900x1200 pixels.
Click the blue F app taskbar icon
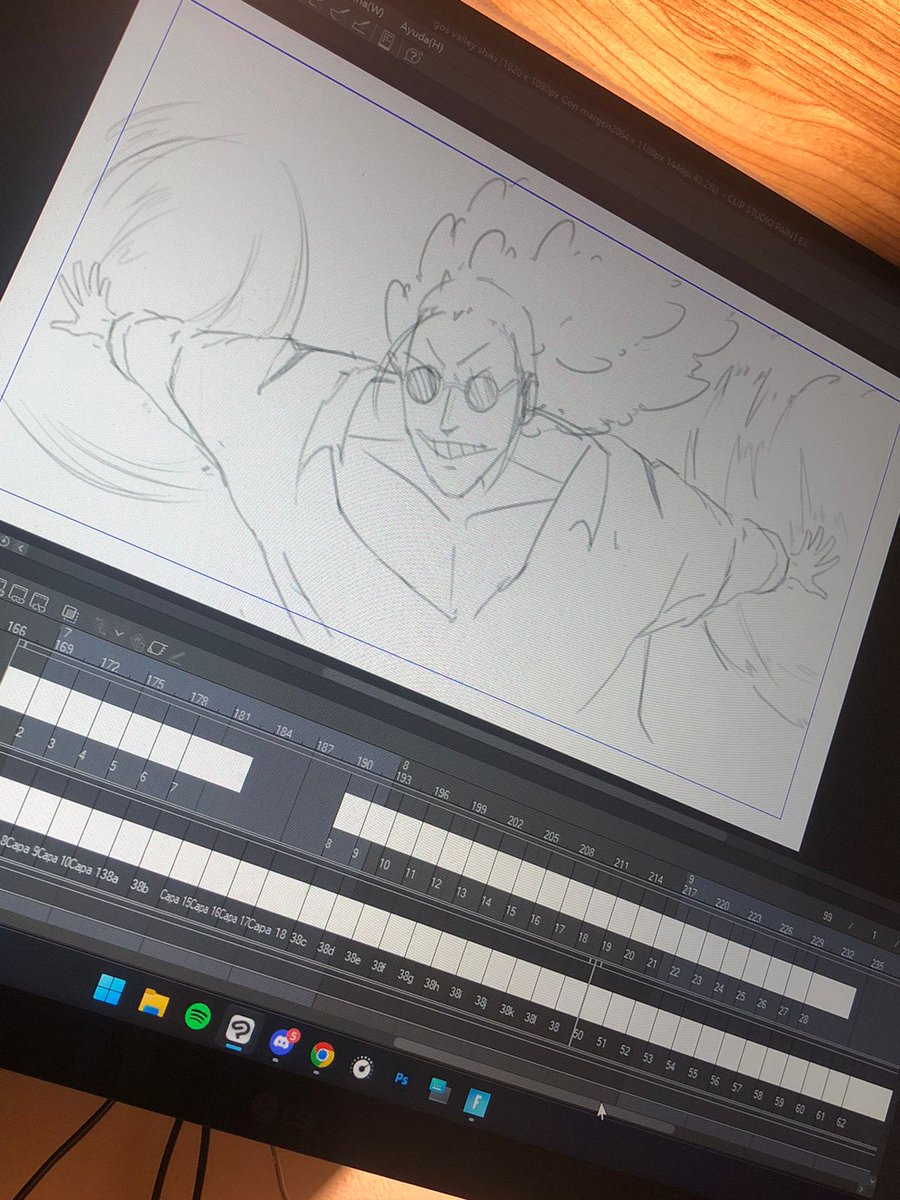pyautogui.click(x=477, y=1104)
